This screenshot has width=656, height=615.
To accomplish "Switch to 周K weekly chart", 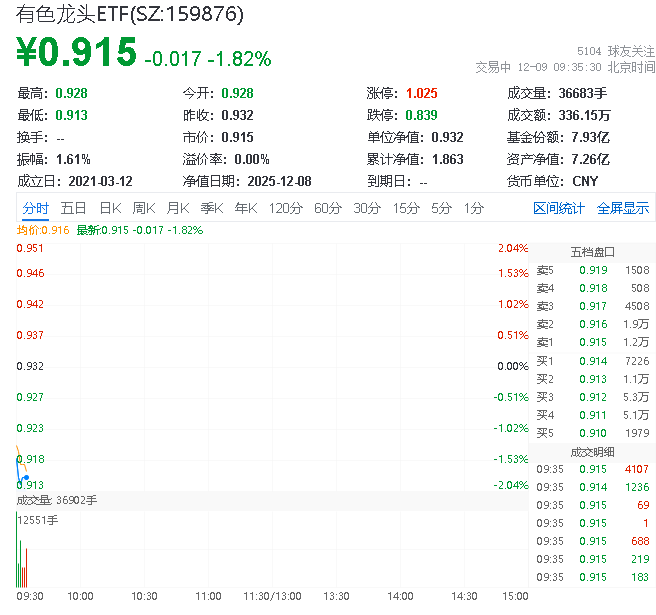I will pyautogui.click(x=144, y=208).
